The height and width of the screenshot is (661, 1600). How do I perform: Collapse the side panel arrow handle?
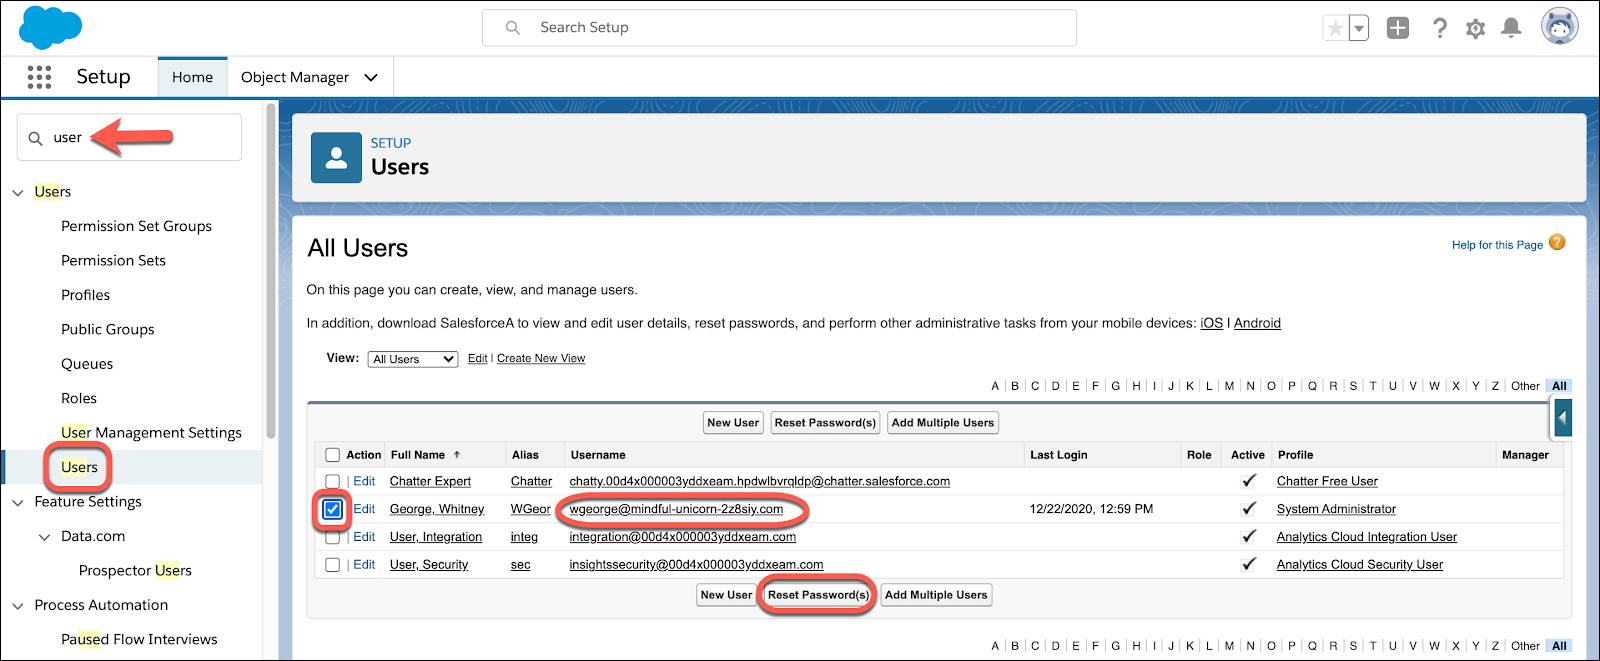(1563, 417)
